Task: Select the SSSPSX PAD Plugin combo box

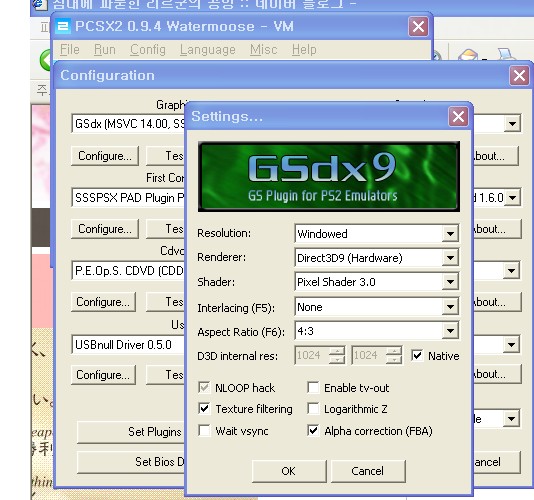Action: (128, 198)
